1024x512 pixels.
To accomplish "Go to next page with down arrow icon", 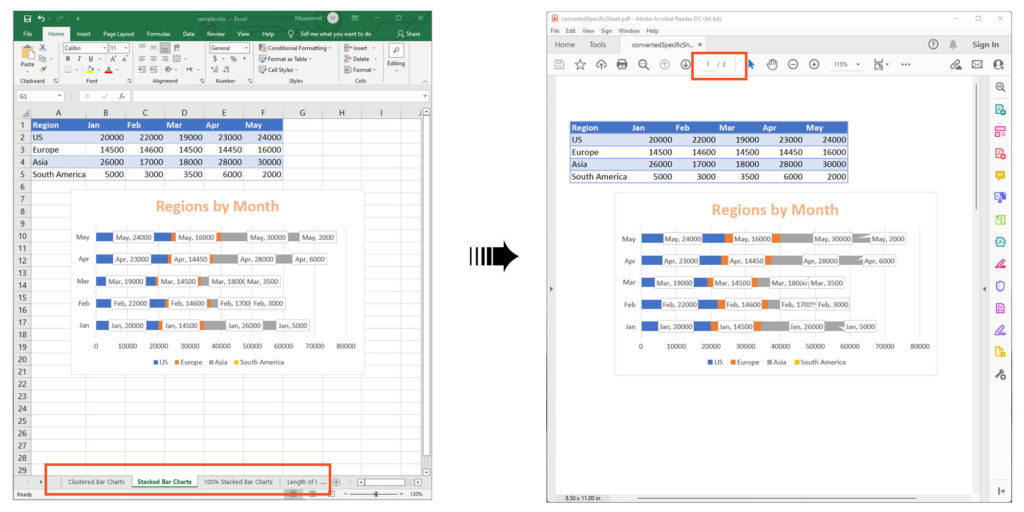I will pos(685,64).
